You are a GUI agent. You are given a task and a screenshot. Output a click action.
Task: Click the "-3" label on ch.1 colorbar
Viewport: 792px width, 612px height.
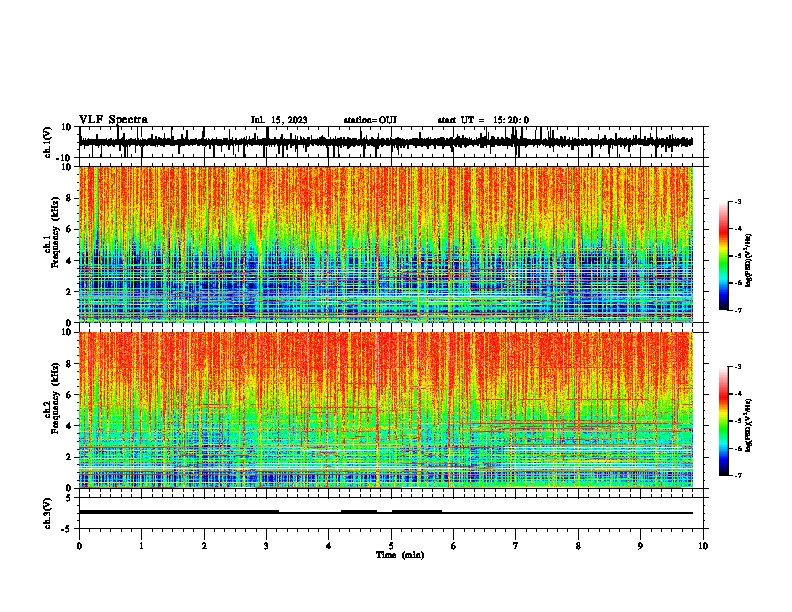738,201
